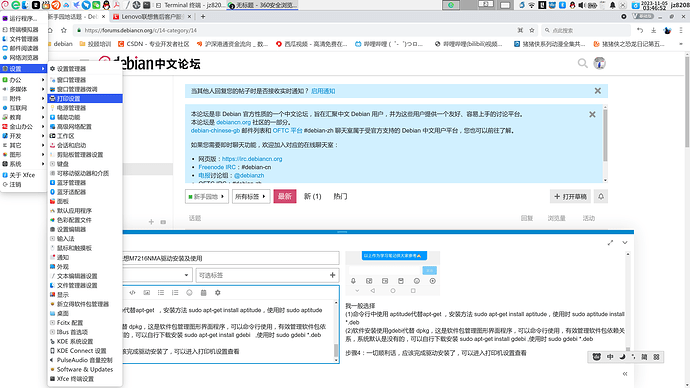
Task: Expand the 新手园地 category dropdown
Action: 206,197
